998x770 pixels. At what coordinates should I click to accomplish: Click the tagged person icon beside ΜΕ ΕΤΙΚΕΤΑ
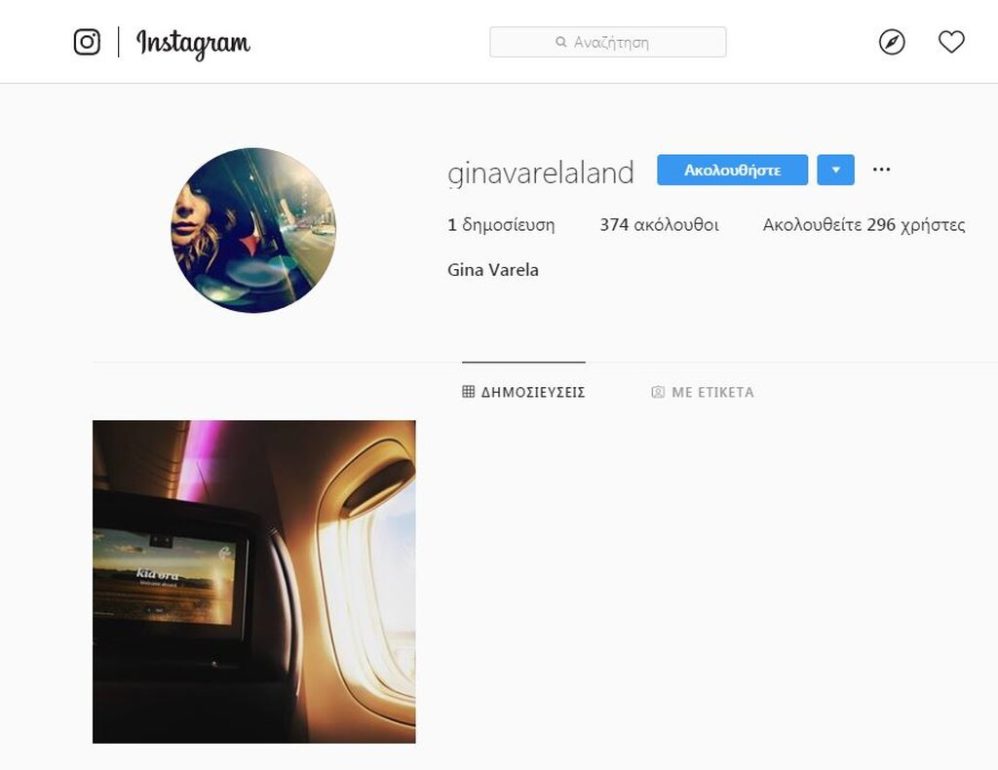pyautogui.click(x=658, y=392)
